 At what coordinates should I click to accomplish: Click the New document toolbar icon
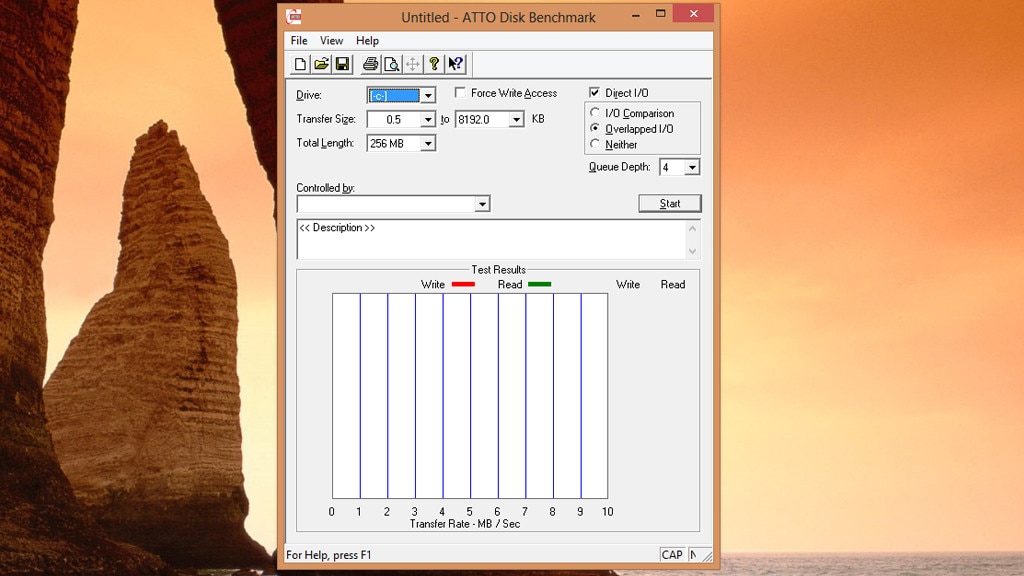tap(300, 64)
